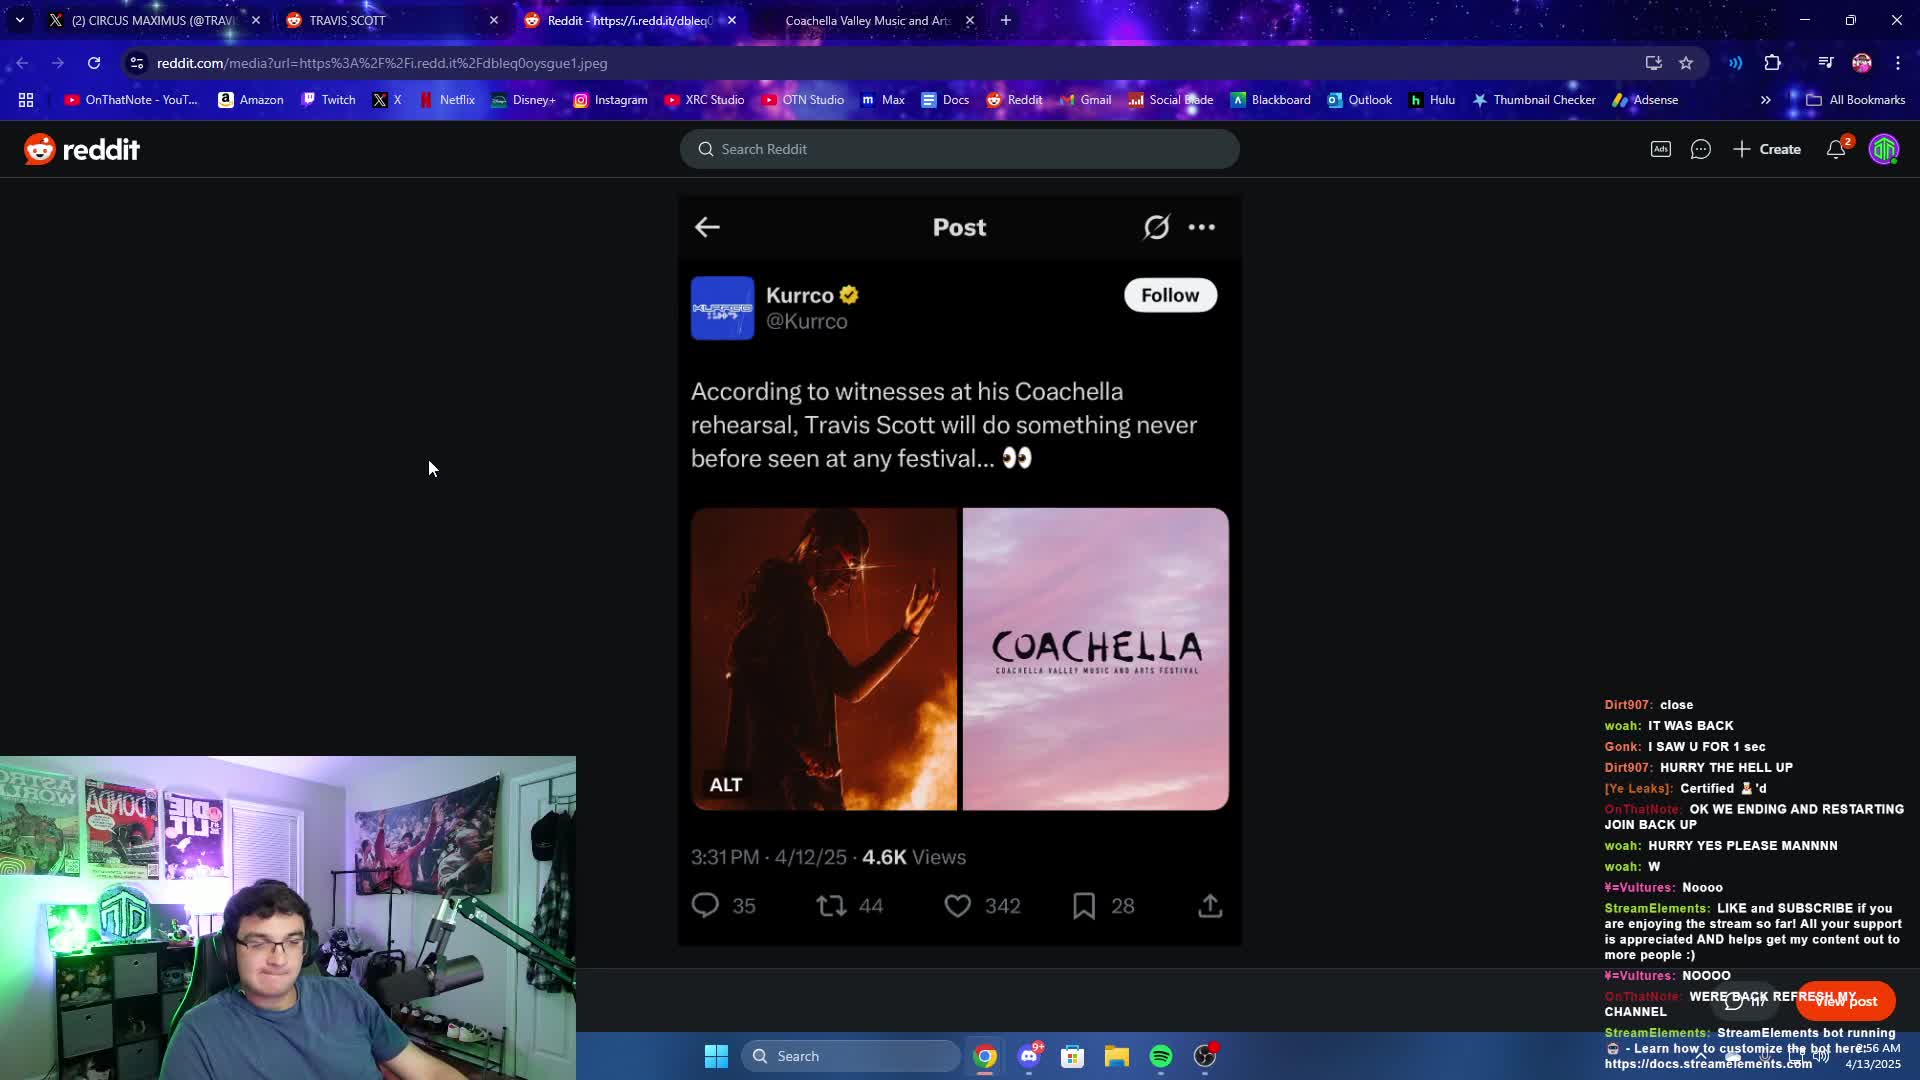Click the three-dot more icon in post
The width and height of the screenshot is (1920, 1080).
pyautogui.click(x=1201, y=227)
